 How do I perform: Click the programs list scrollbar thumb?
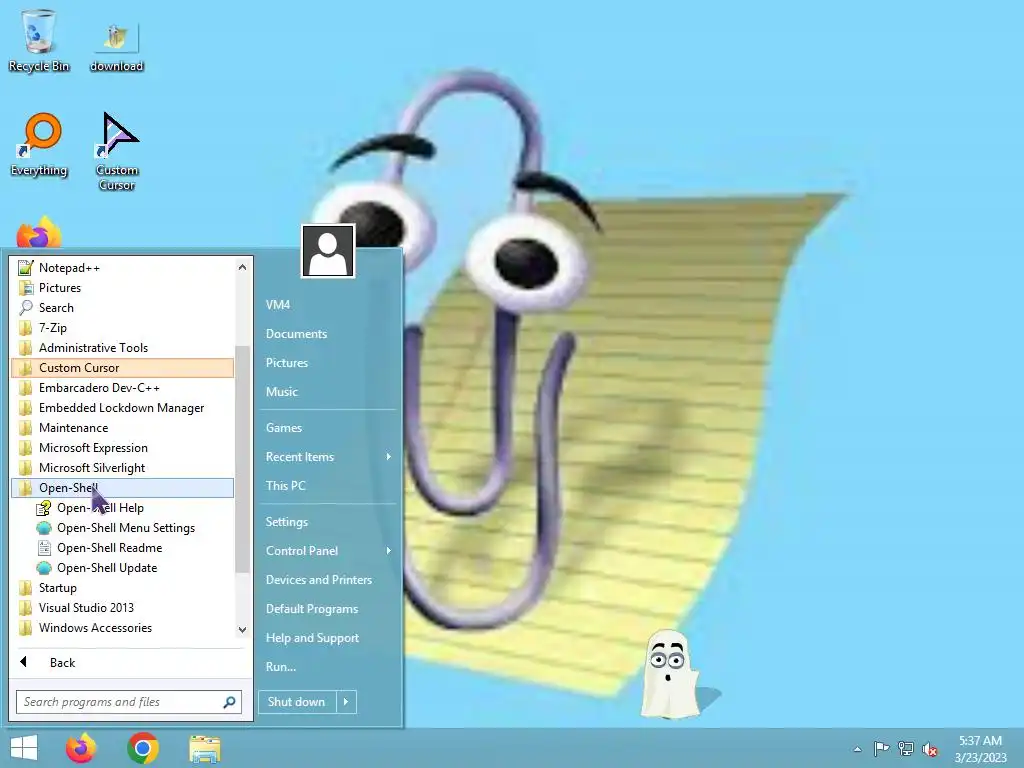tap(242, 459)
